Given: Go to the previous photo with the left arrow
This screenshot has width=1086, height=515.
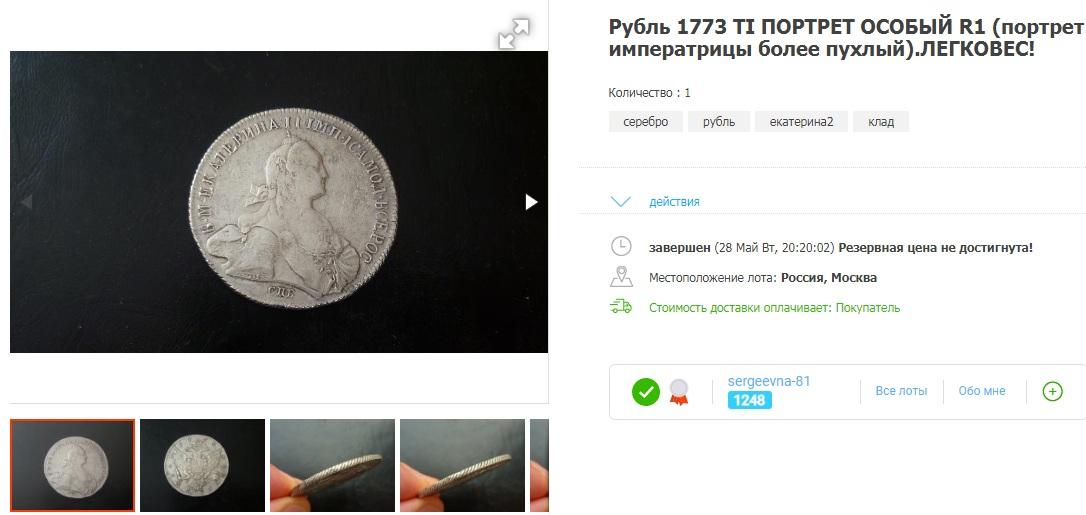Looking at the screenshot, I should [26, 201].
